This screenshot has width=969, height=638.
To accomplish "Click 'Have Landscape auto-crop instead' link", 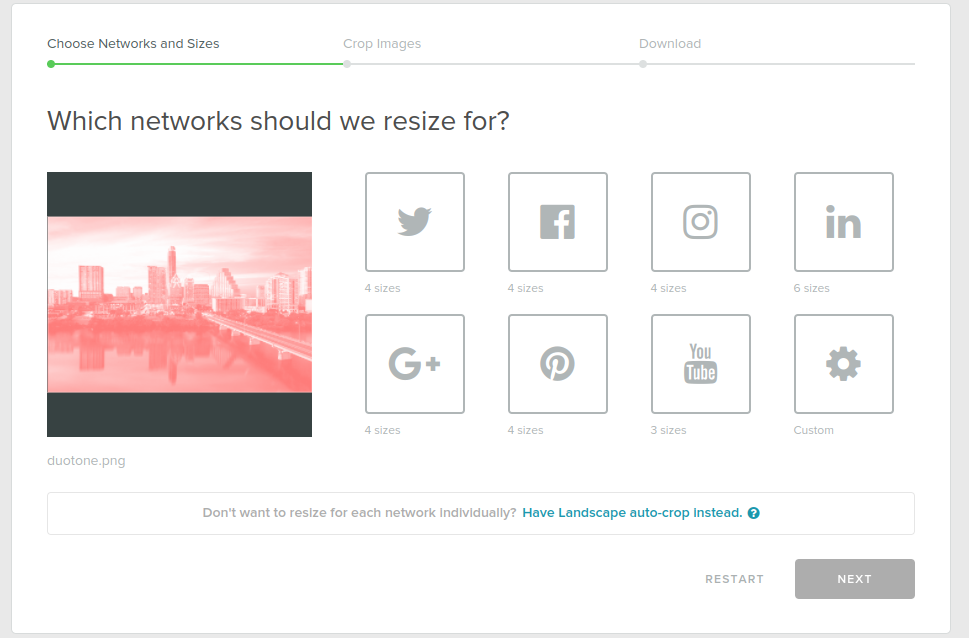I will click(632, 513).
